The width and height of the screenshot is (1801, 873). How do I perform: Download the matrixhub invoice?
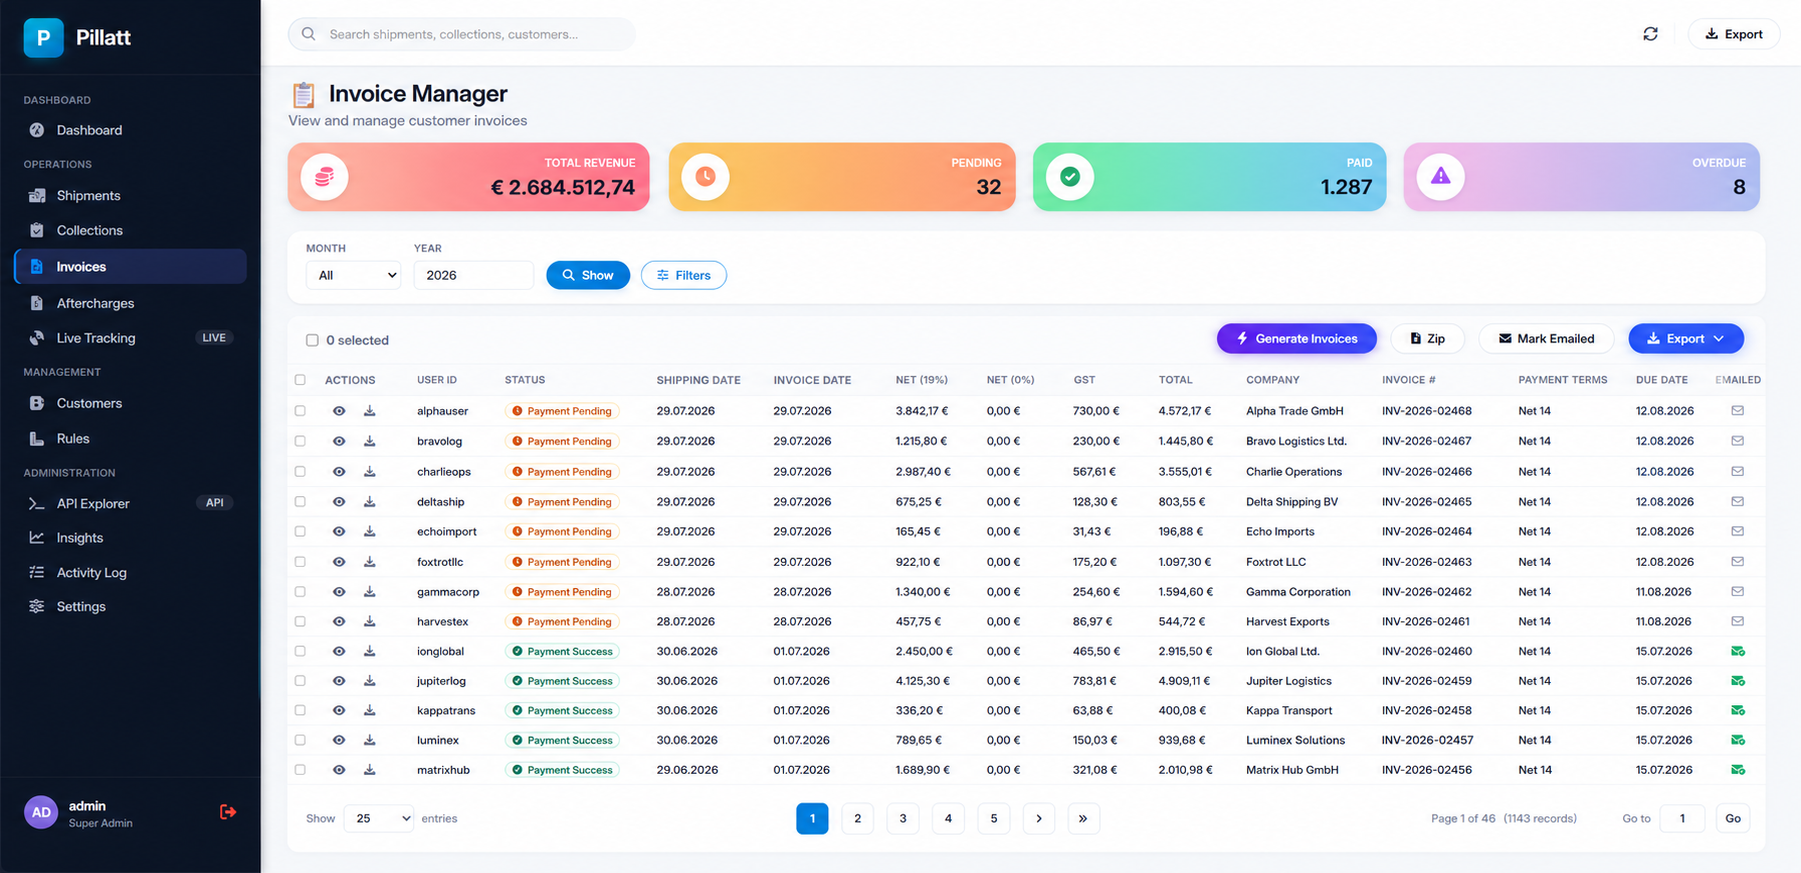[369, 770]
